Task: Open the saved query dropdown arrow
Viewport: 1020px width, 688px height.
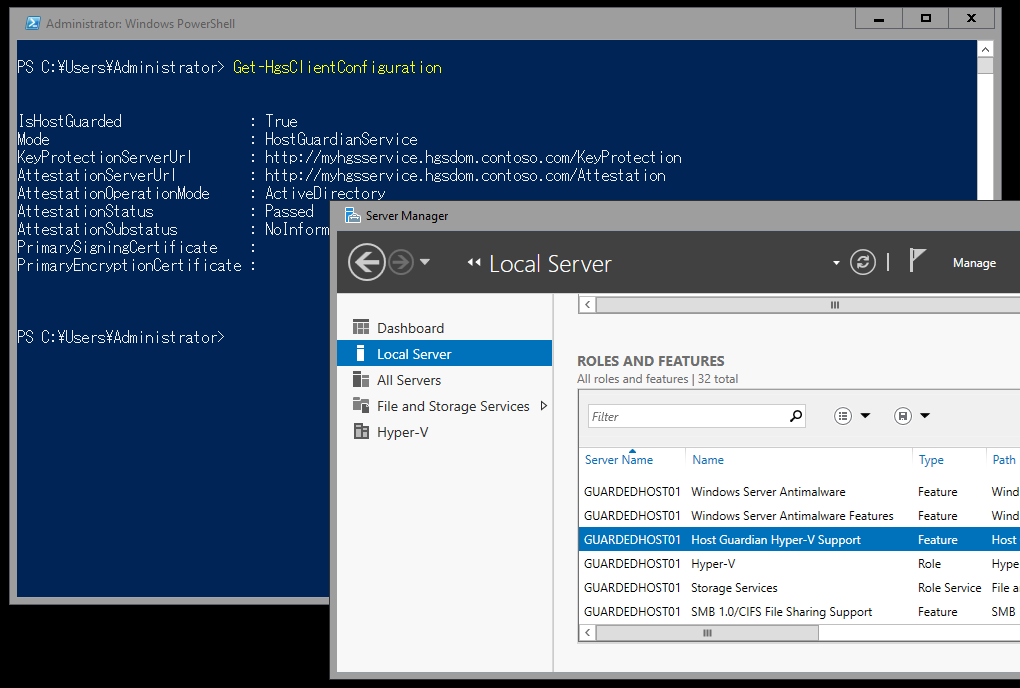Action: coord(922,415)
